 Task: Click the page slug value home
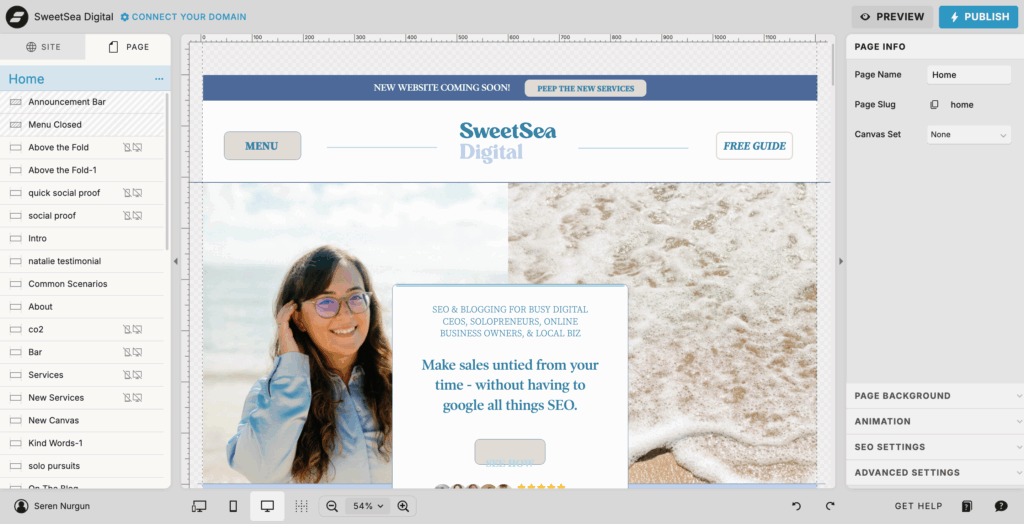pos(961,105)
